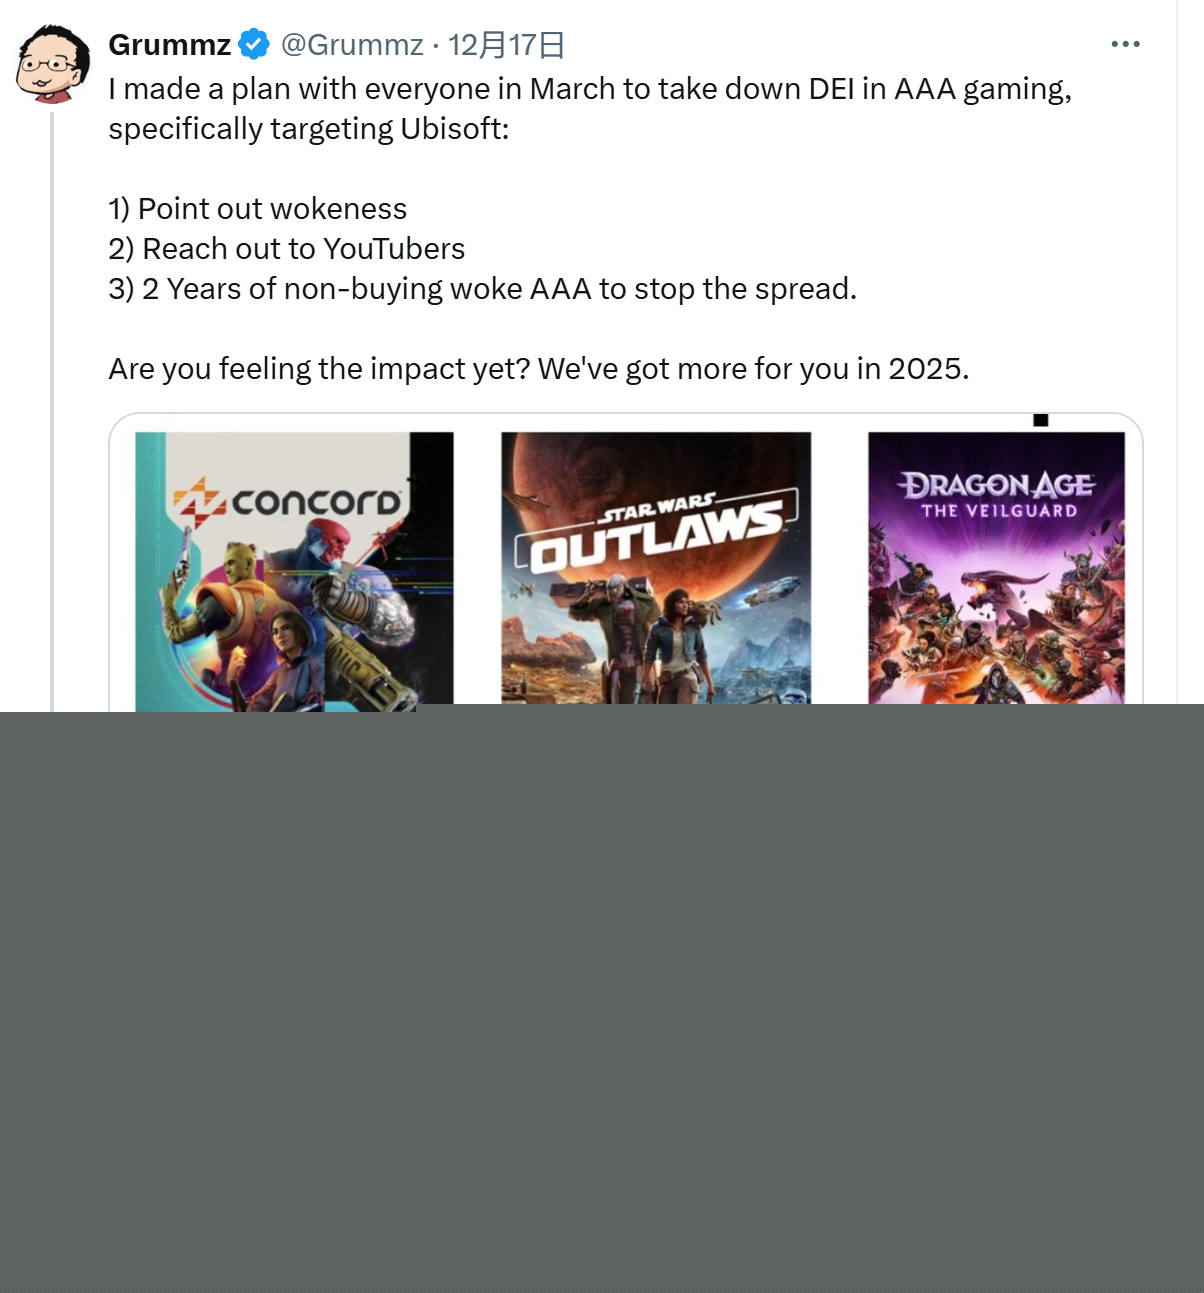Click the blue verified badge
The height and width of the screenshot is (1293, 1204).
coord(254,44)
